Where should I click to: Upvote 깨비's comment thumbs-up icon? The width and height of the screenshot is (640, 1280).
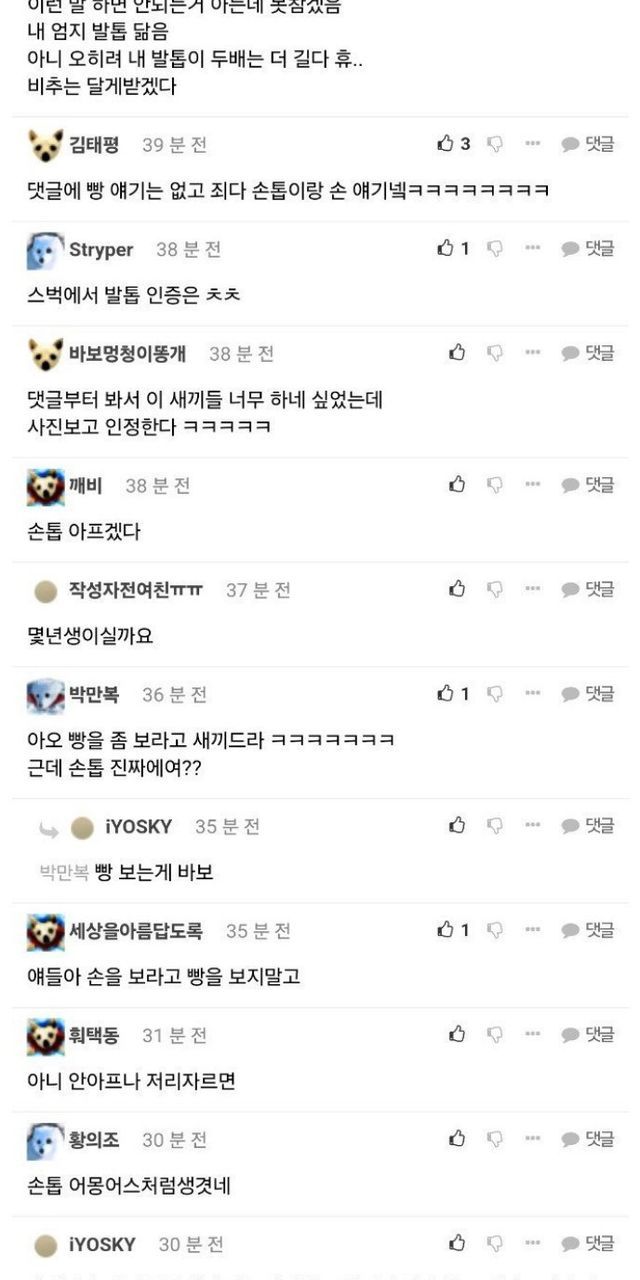458,485
